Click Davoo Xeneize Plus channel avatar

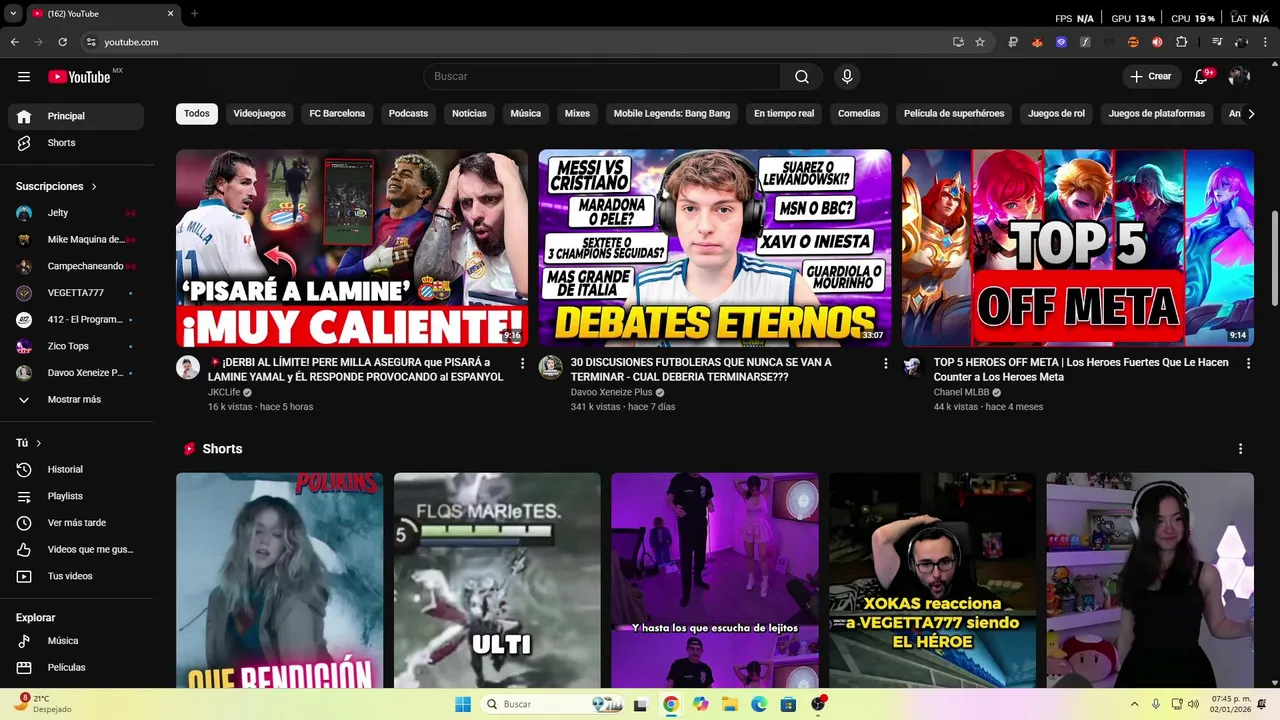(551, 367)
